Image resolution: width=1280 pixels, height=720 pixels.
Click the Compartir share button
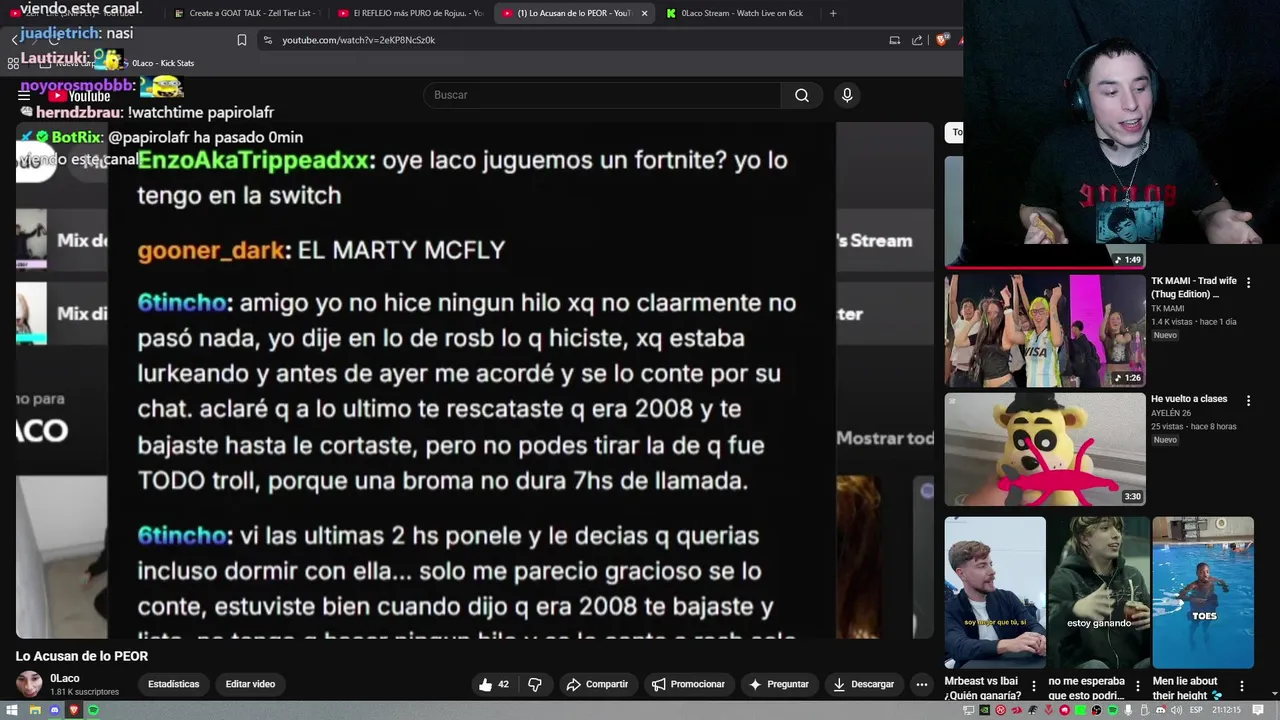click(597, 684)
